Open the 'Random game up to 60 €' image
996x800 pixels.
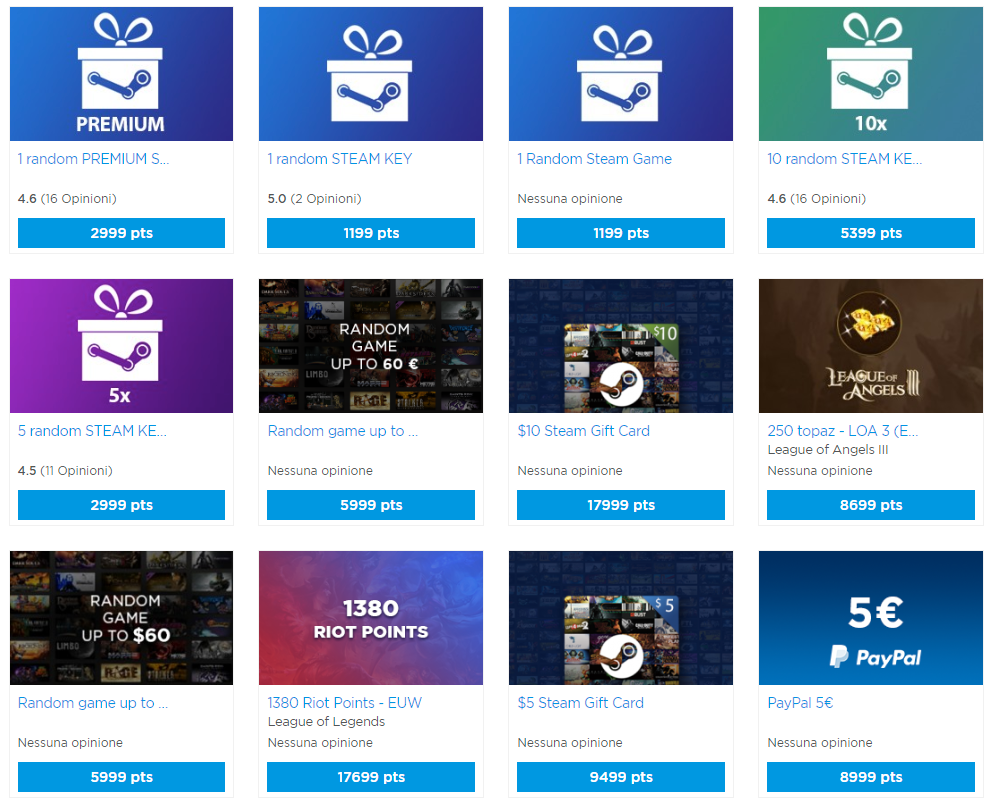371,346
